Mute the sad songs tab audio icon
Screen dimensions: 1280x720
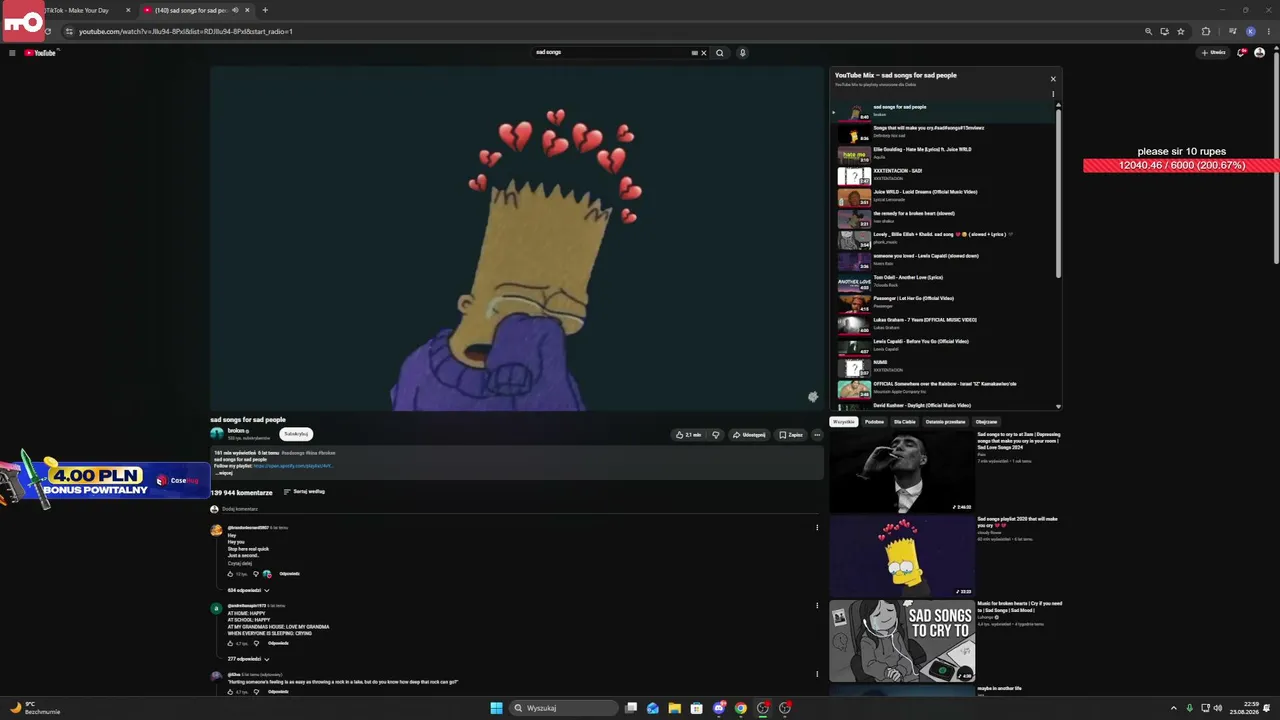point(235,10)
